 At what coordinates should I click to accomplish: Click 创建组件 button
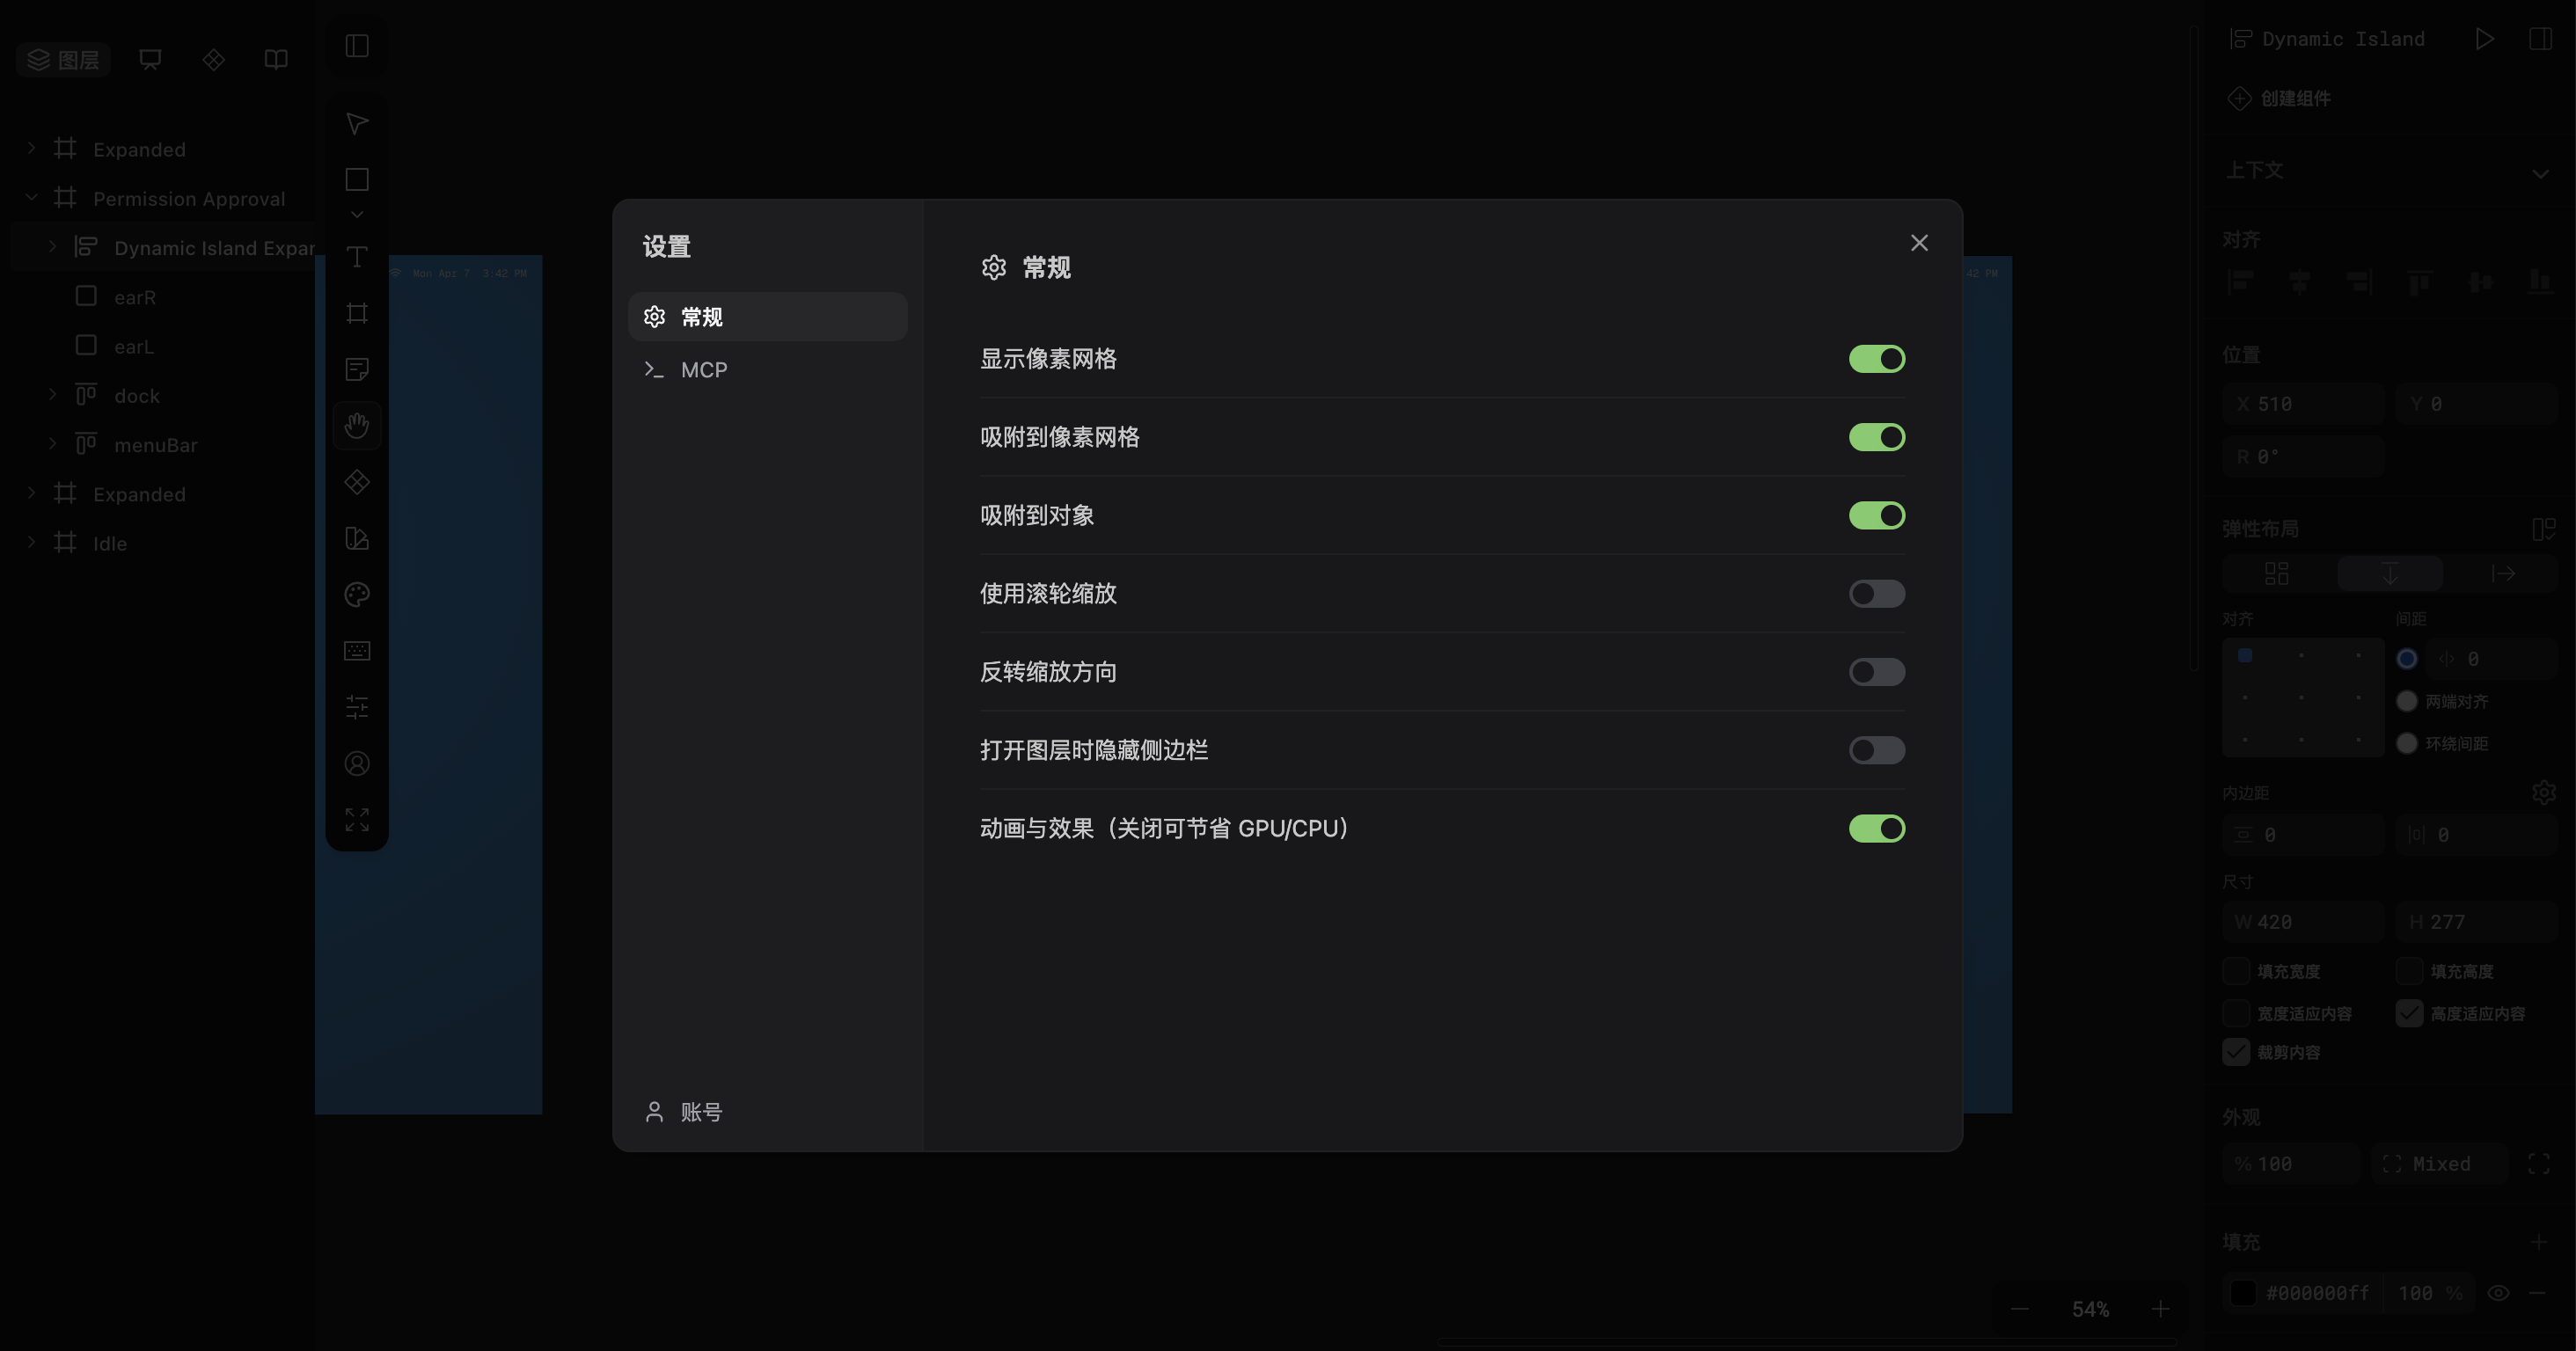point(2279,98)
